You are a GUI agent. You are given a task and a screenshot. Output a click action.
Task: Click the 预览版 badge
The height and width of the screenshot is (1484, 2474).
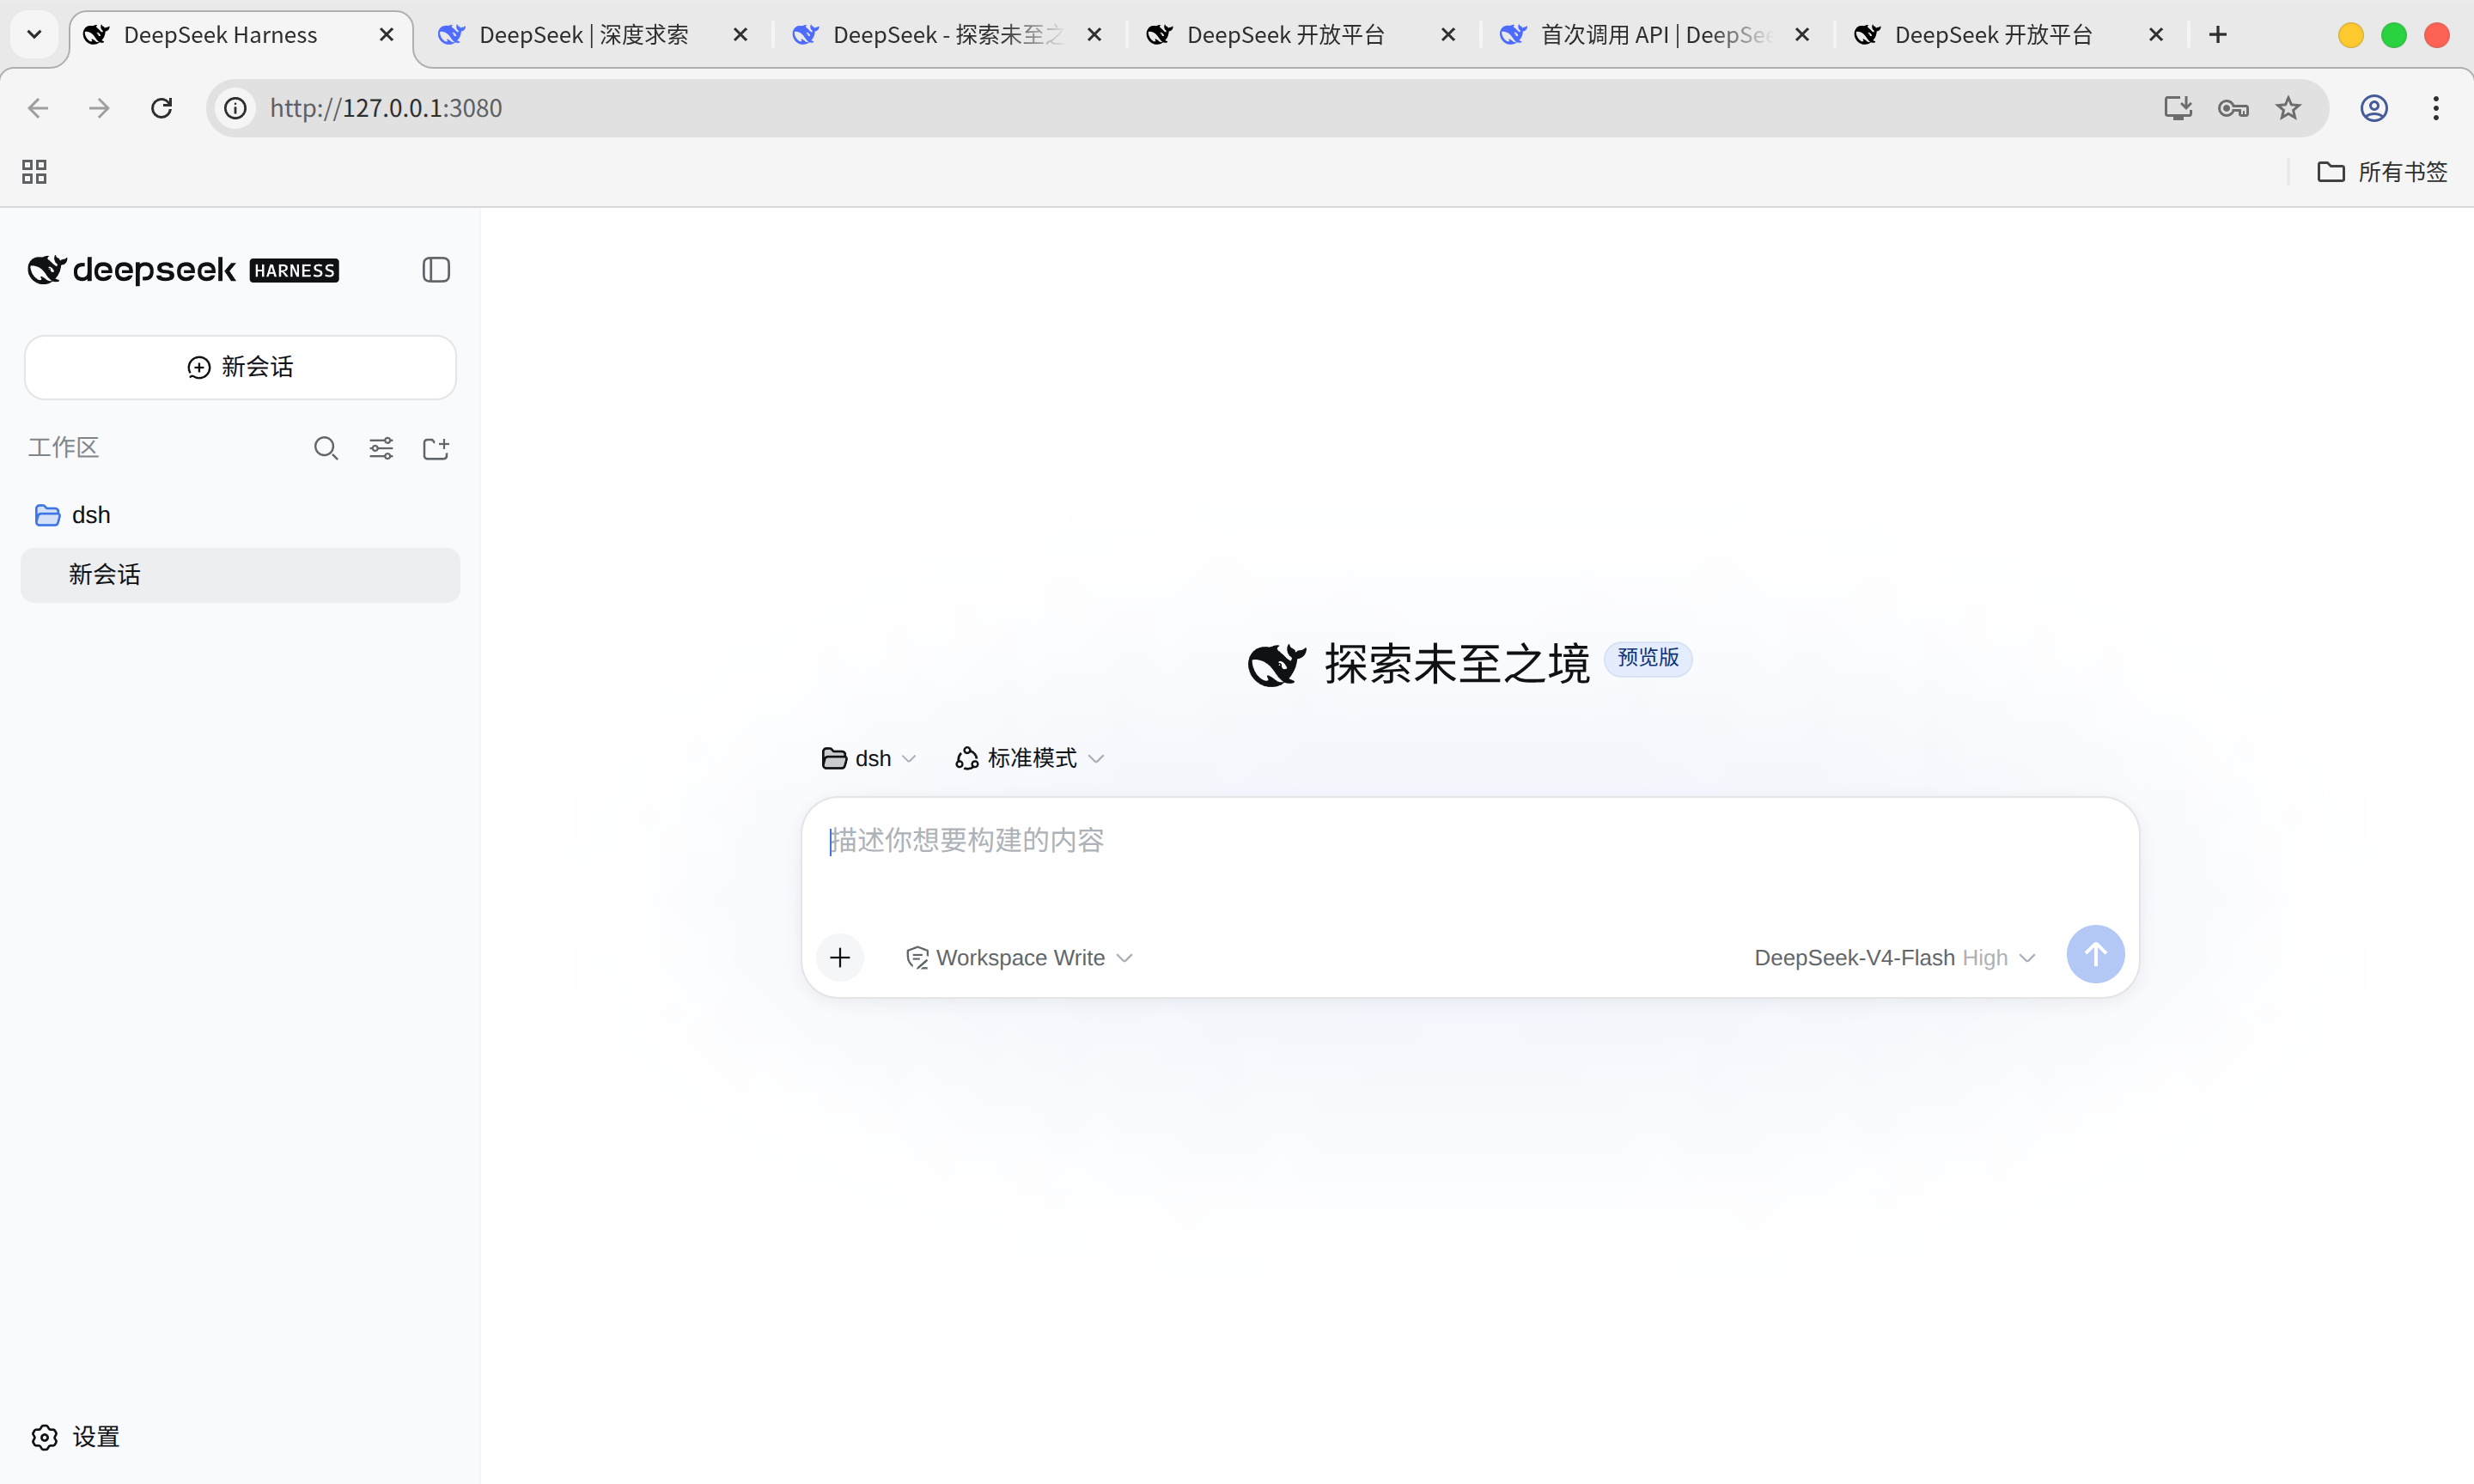[x=1648, y=658]
